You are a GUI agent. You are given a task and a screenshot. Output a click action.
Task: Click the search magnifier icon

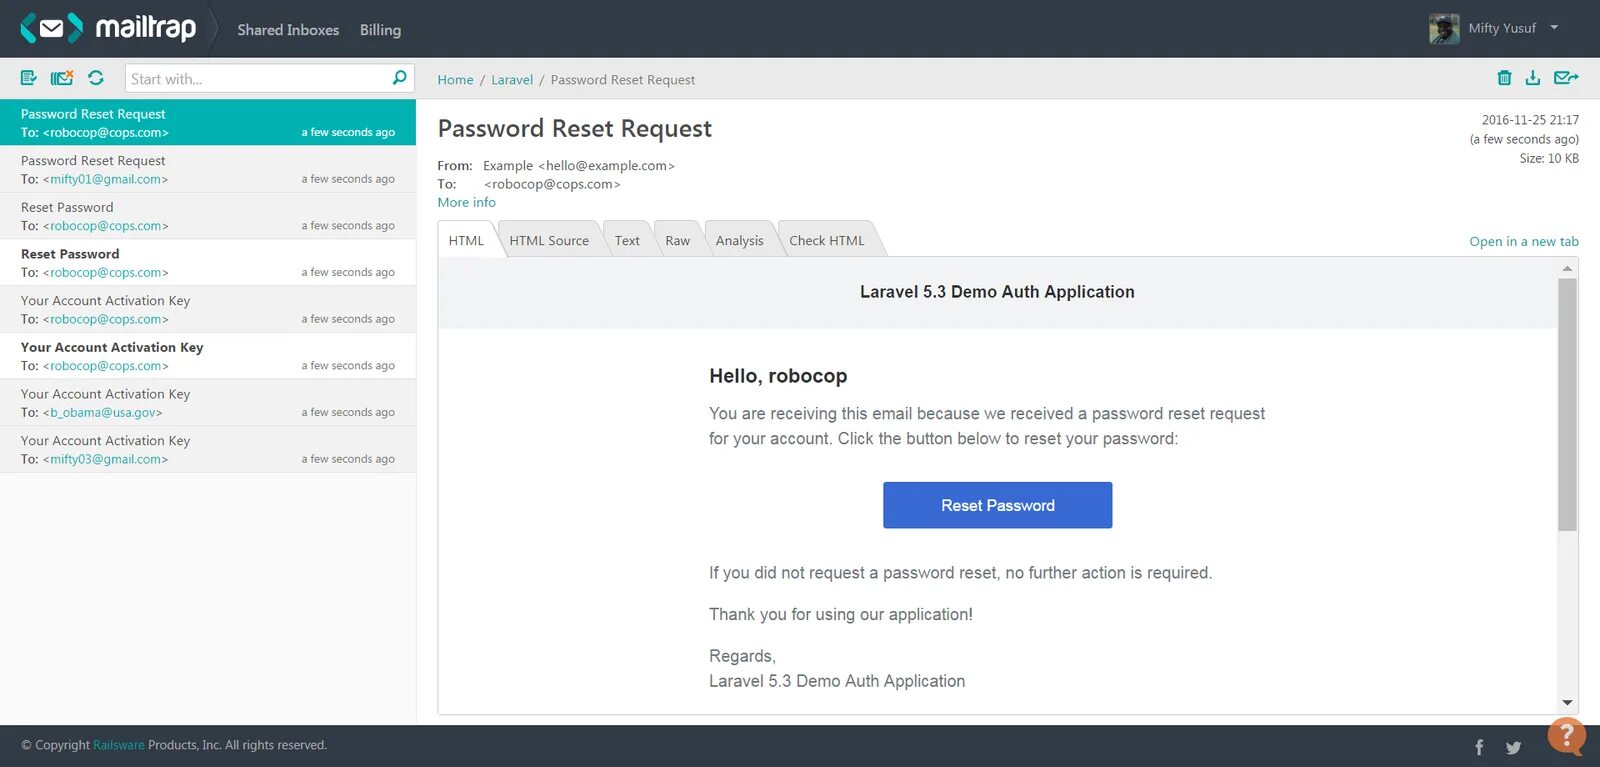click(x=399, y=78)
